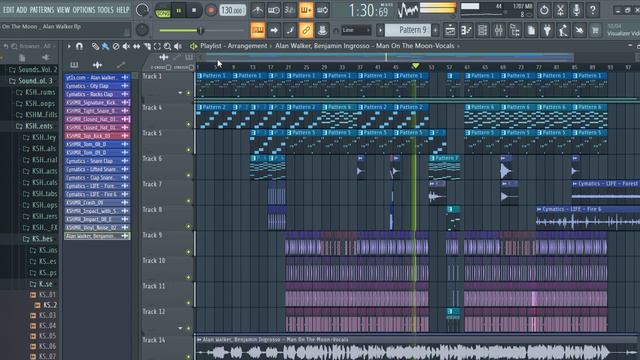The height and width of the screenshot is (360, 640).
Task: Stop playback with the stop button
Action: (x=194, y=11)
